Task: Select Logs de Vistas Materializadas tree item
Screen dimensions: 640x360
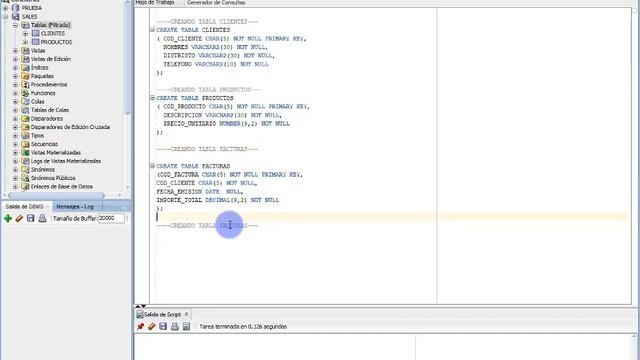Action: pyautogui.click(x=66, y=161)
